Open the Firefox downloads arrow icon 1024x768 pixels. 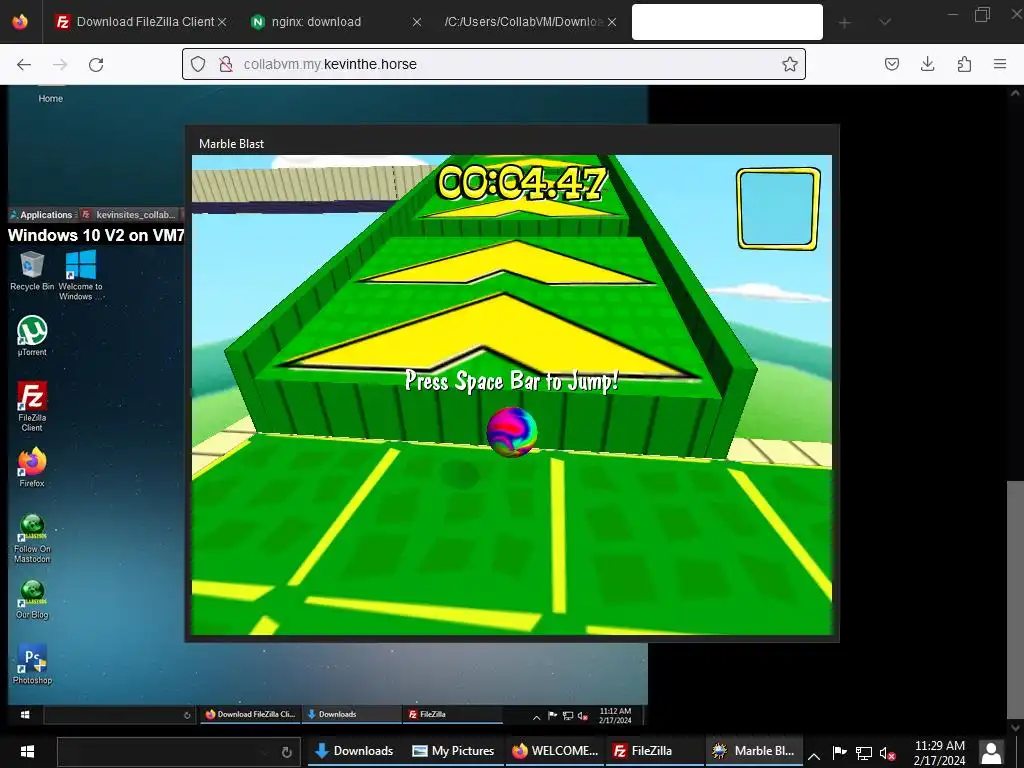(x=927, y=64)
